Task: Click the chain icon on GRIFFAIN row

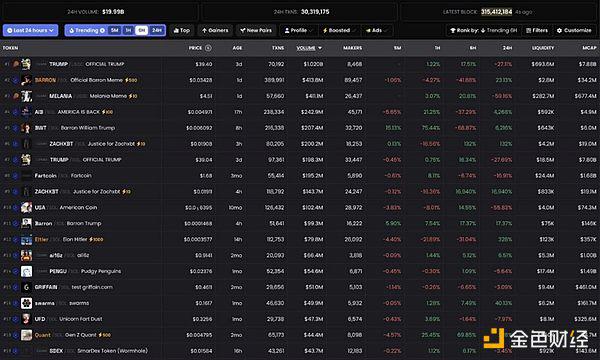Action: (x=15, y=287)
